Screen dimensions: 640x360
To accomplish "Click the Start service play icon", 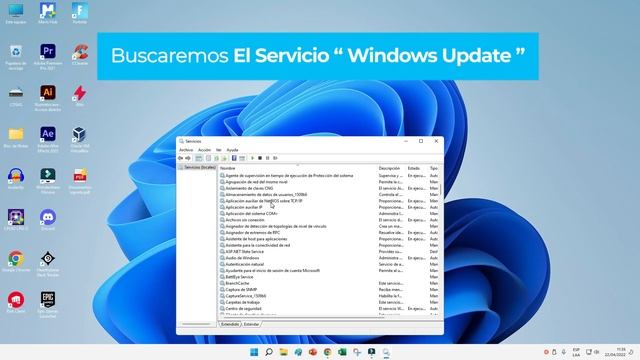I will point(252,158).
